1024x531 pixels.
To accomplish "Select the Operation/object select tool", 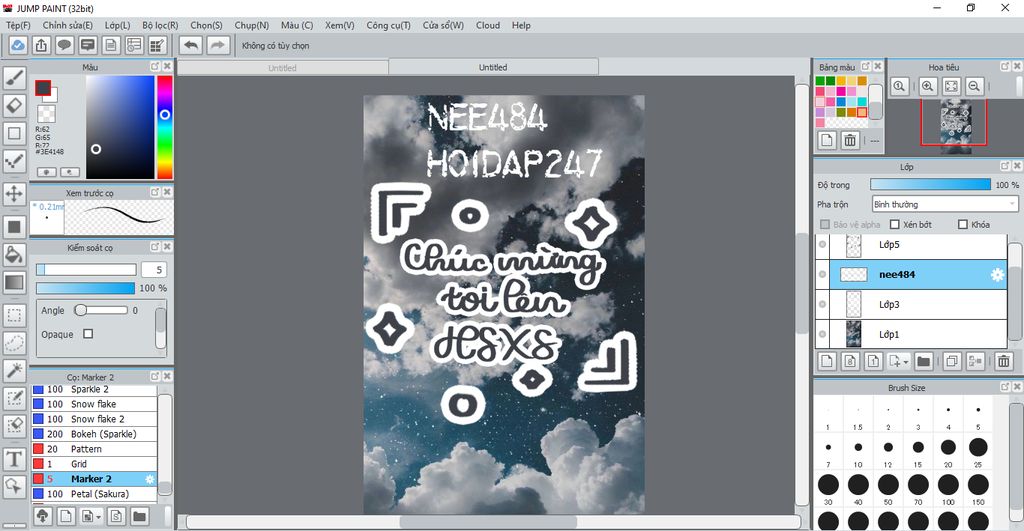I will 14,486.
